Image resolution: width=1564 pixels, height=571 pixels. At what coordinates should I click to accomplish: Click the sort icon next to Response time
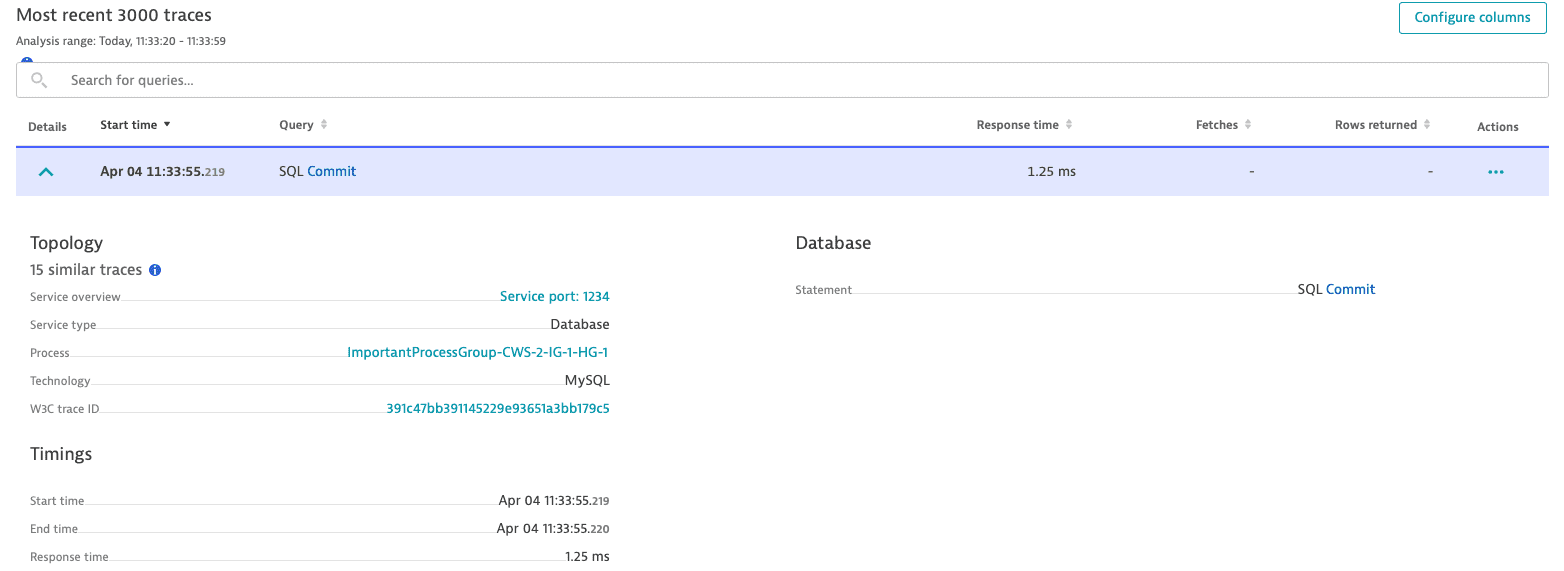pyautogui.click(x=1069, y=125)
